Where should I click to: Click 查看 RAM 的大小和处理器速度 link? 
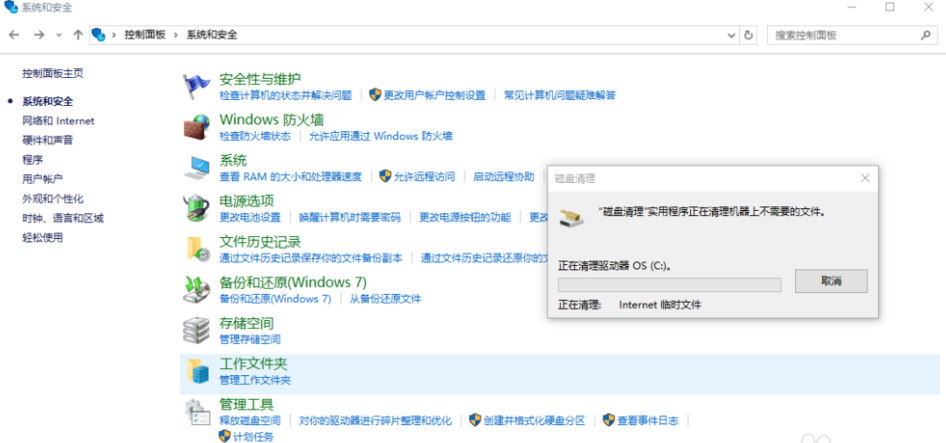(291, 177)
